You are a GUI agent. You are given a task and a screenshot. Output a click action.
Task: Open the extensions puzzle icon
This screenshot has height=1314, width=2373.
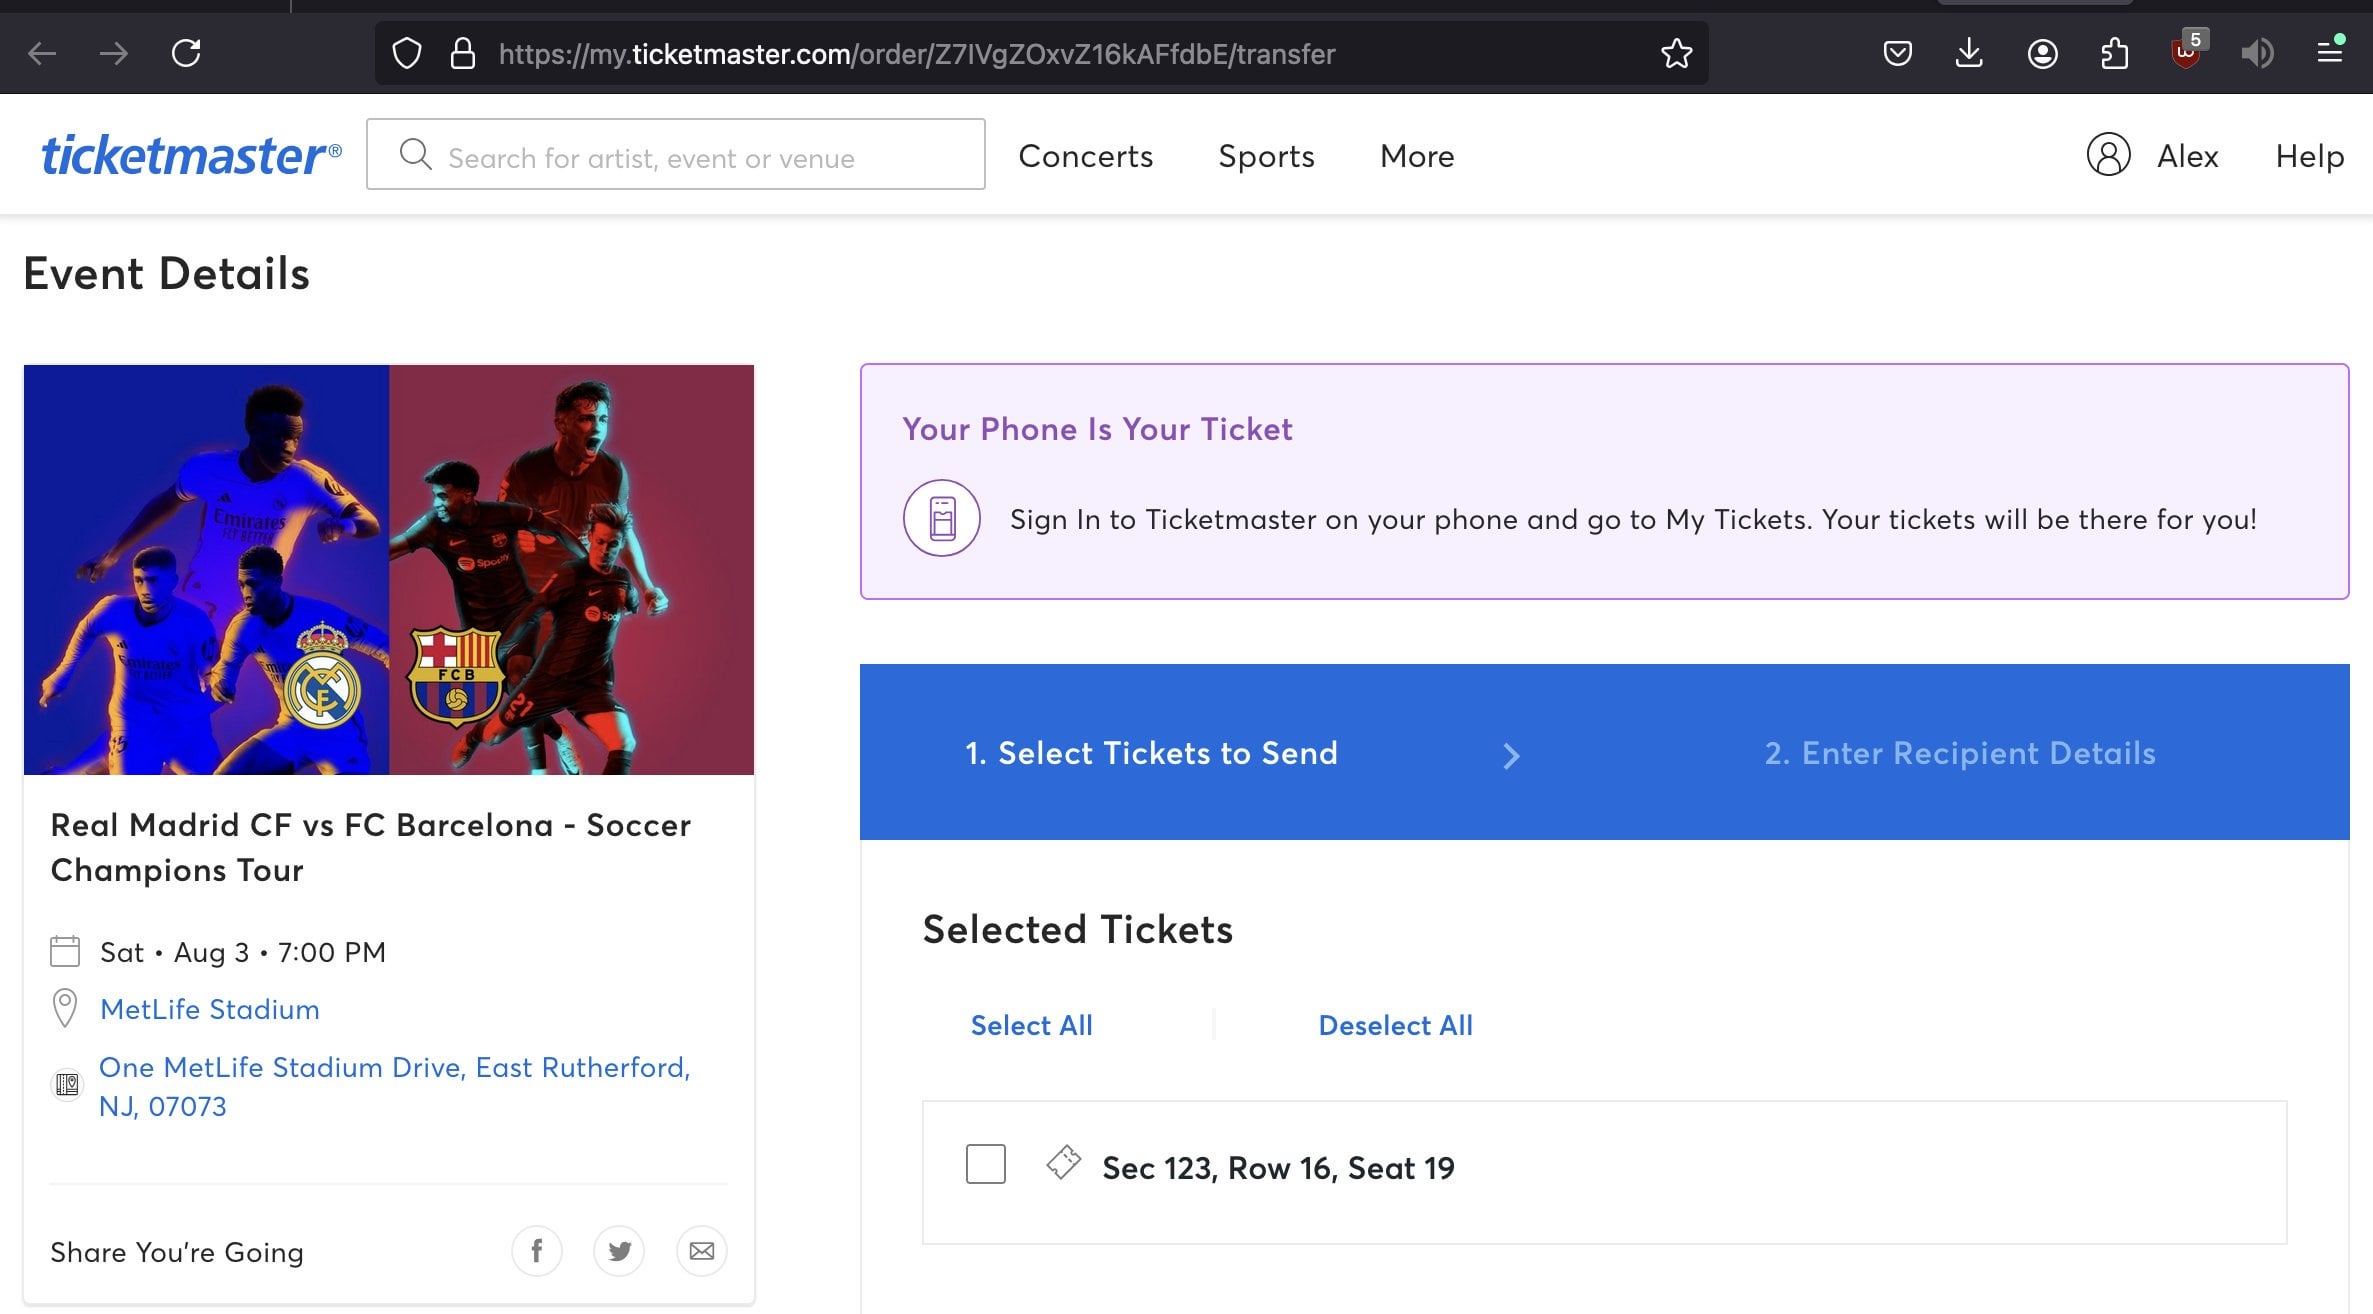pyautogui.click(x=2114, y=53)
